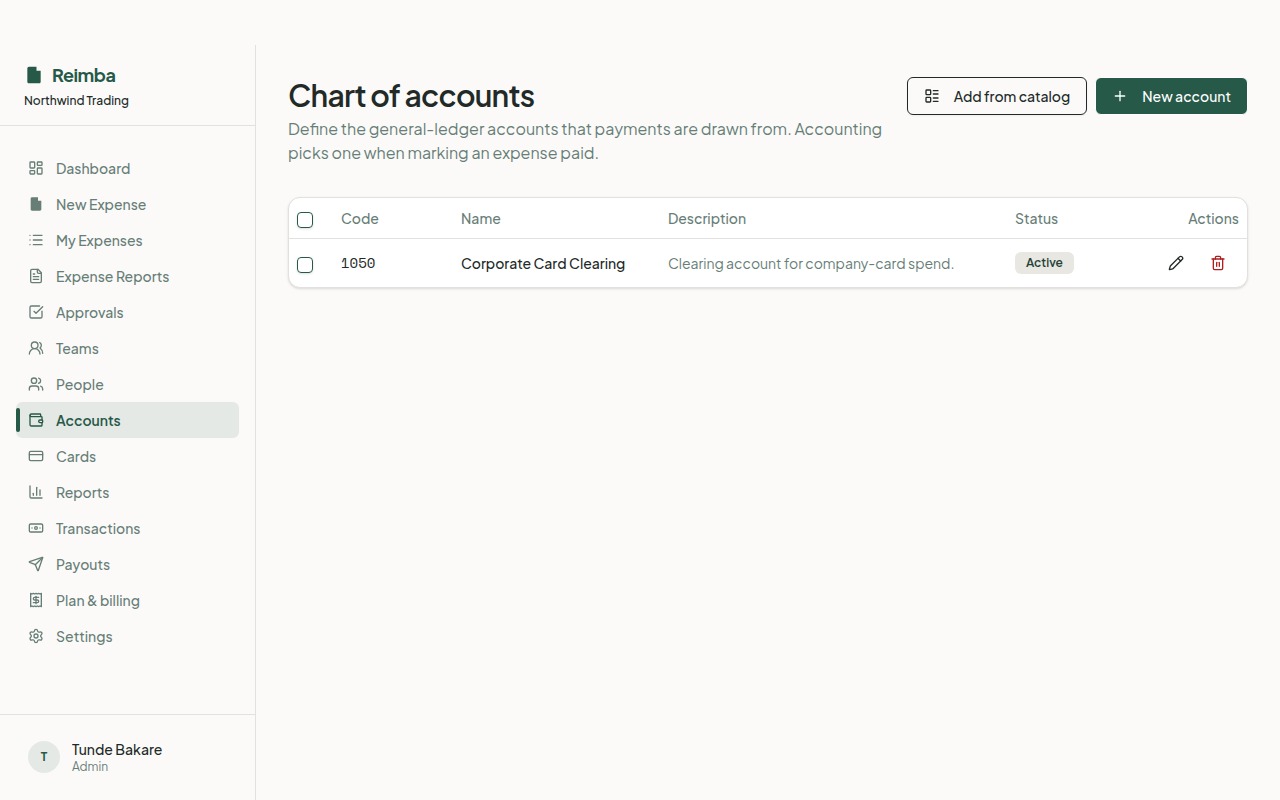Click the Tunde Bakare avatar

pyautogui.click(x=44, y=757)
